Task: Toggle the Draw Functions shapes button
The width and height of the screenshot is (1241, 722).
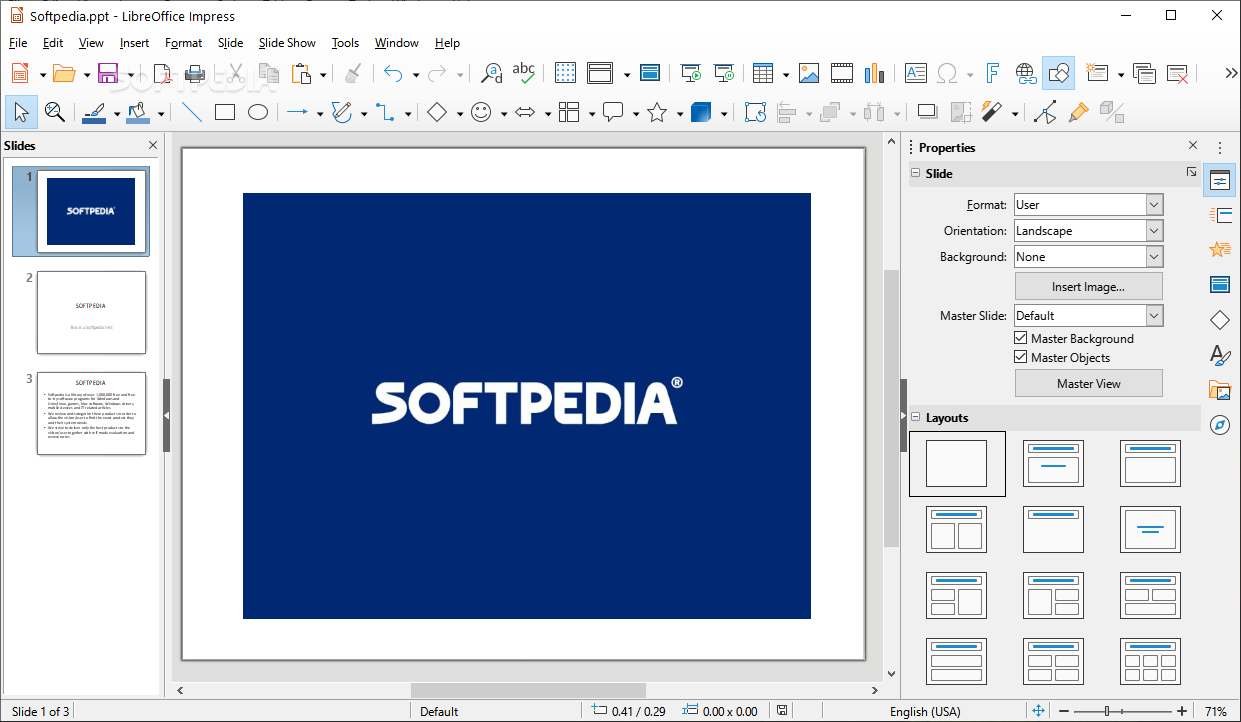Action: [x=1058, y=73]
